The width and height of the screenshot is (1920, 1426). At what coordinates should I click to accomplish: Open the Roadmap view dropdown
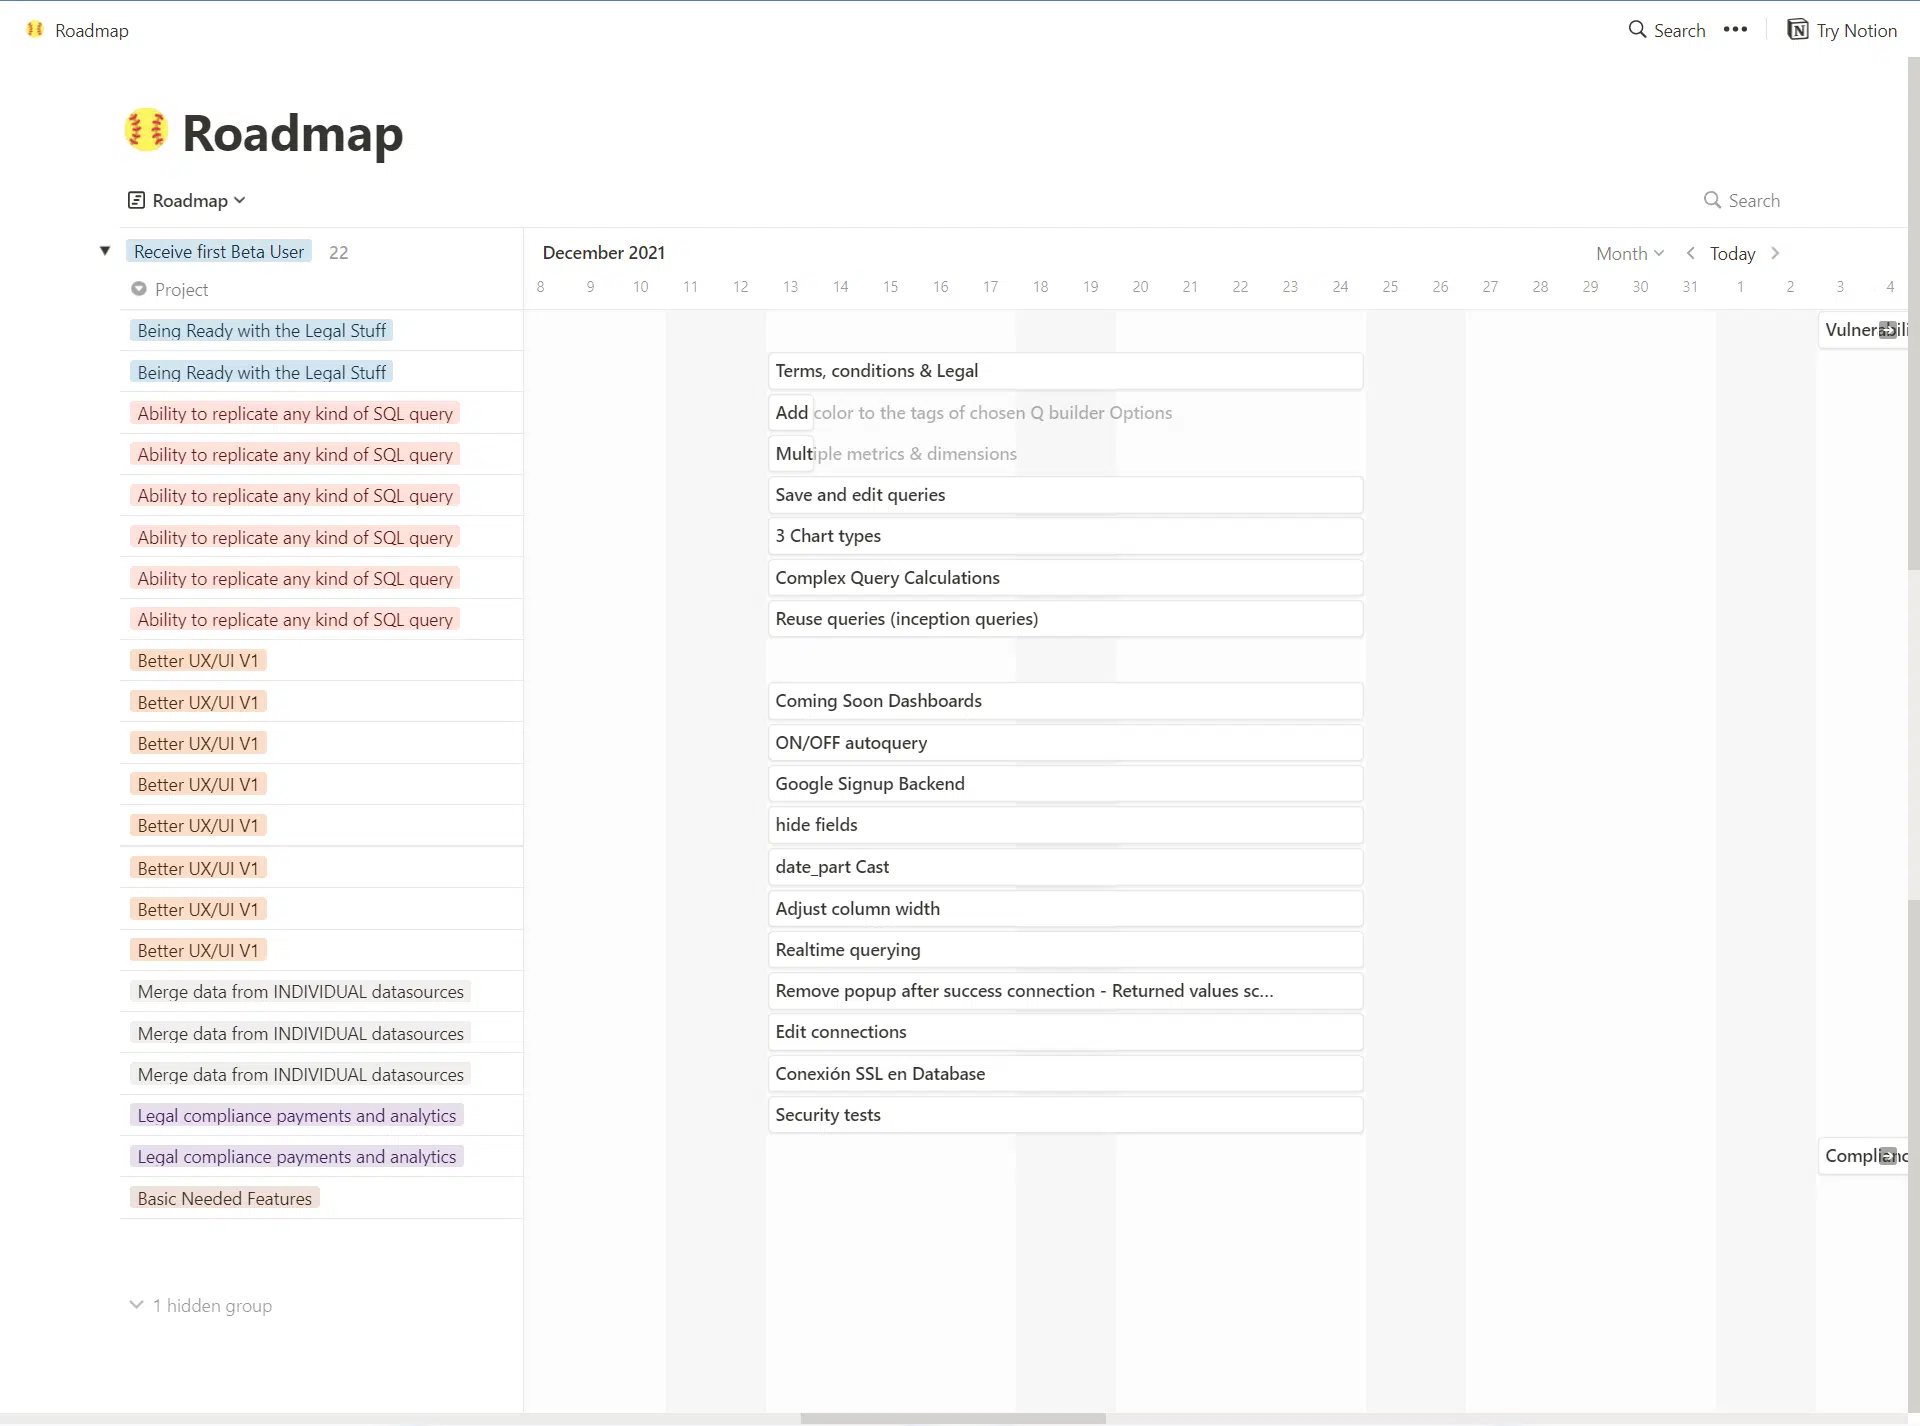pos(187,200)
